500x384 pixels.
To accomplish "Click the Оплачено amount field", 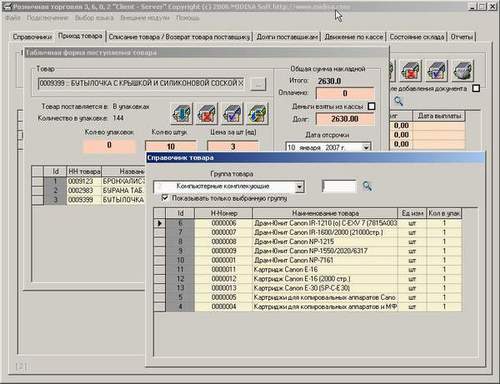I will click(345, 93).
